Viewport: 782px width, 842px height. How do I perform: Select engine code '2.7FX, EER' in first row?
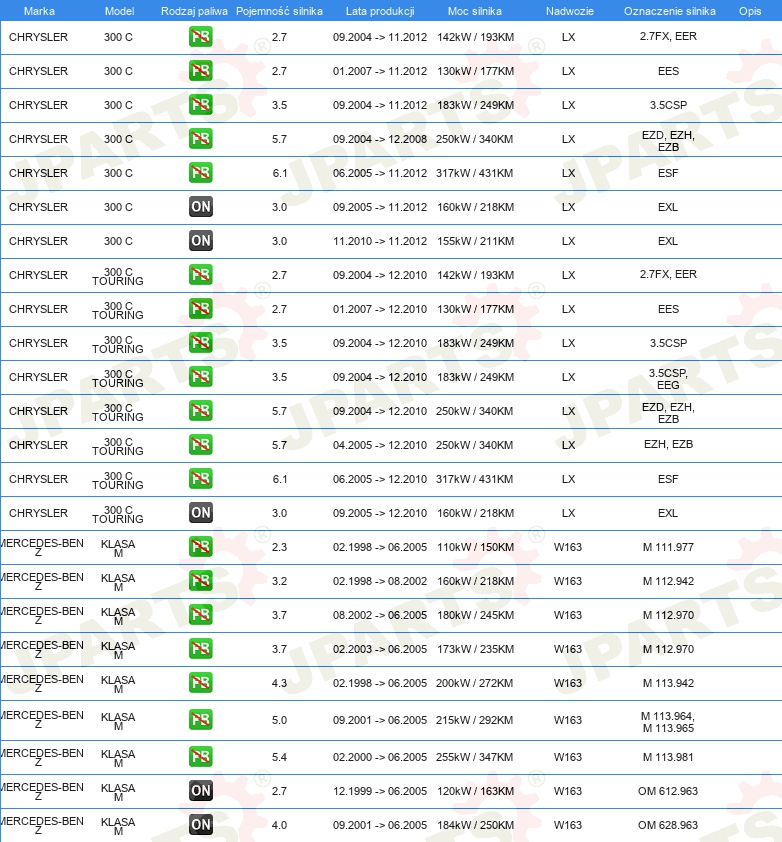tap(668, 36)
